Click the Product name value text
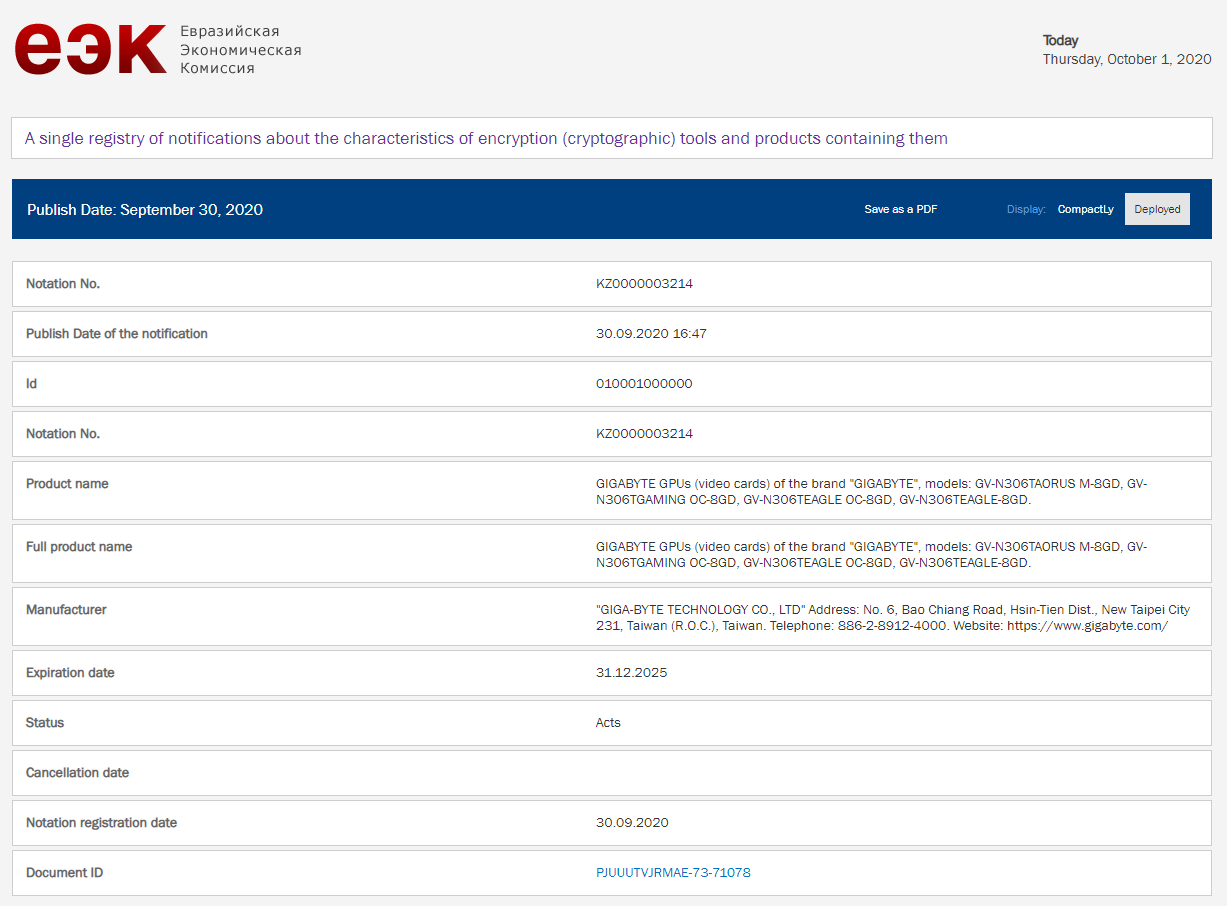This screenshot has width=1227, height=906. point(871,492)
